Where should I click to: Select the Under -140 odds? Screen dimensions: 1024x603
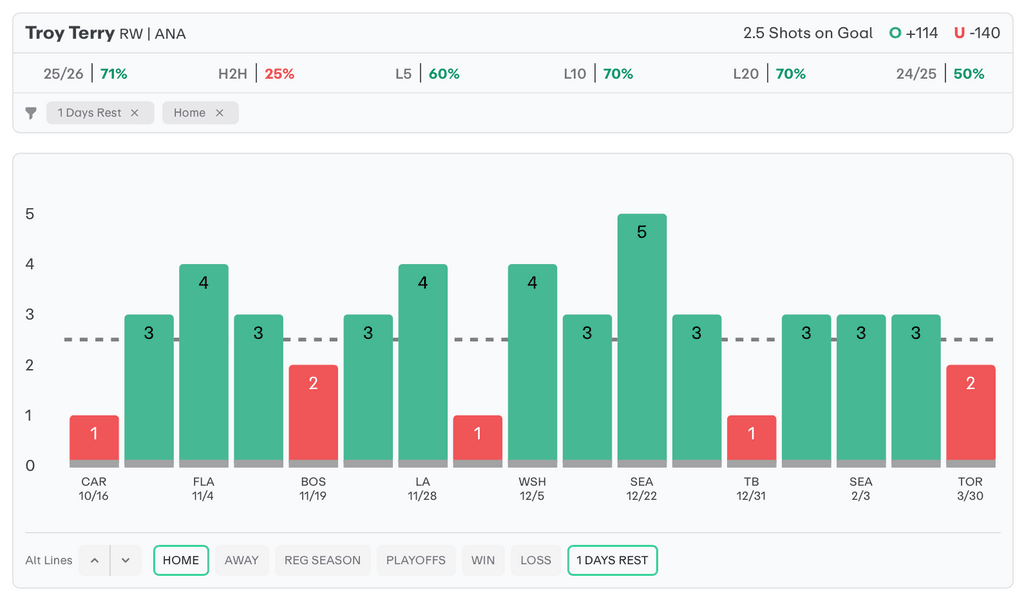pyautogui.click(x=977, y=33)
